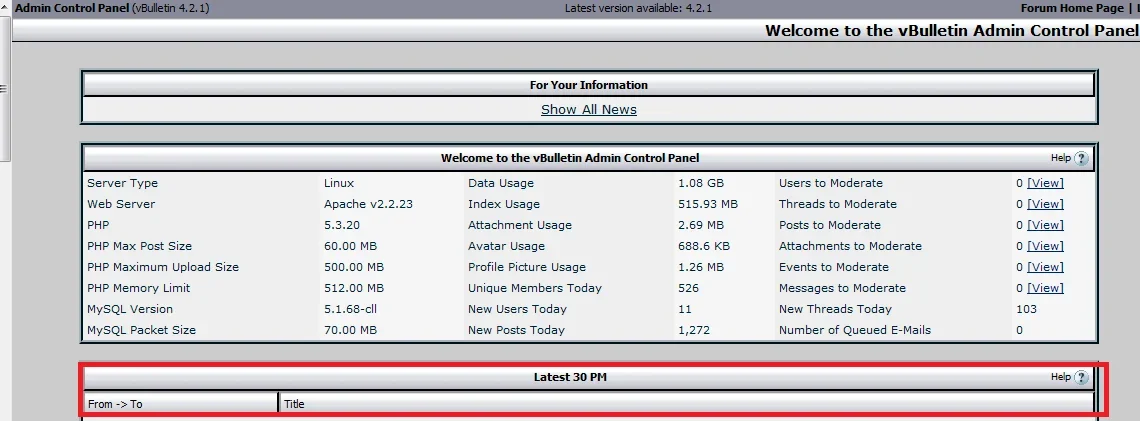The height and width of the screenshot is (421, 1140).
Task: Select the Latest 30 PM heading
Action: click(570, 377)
